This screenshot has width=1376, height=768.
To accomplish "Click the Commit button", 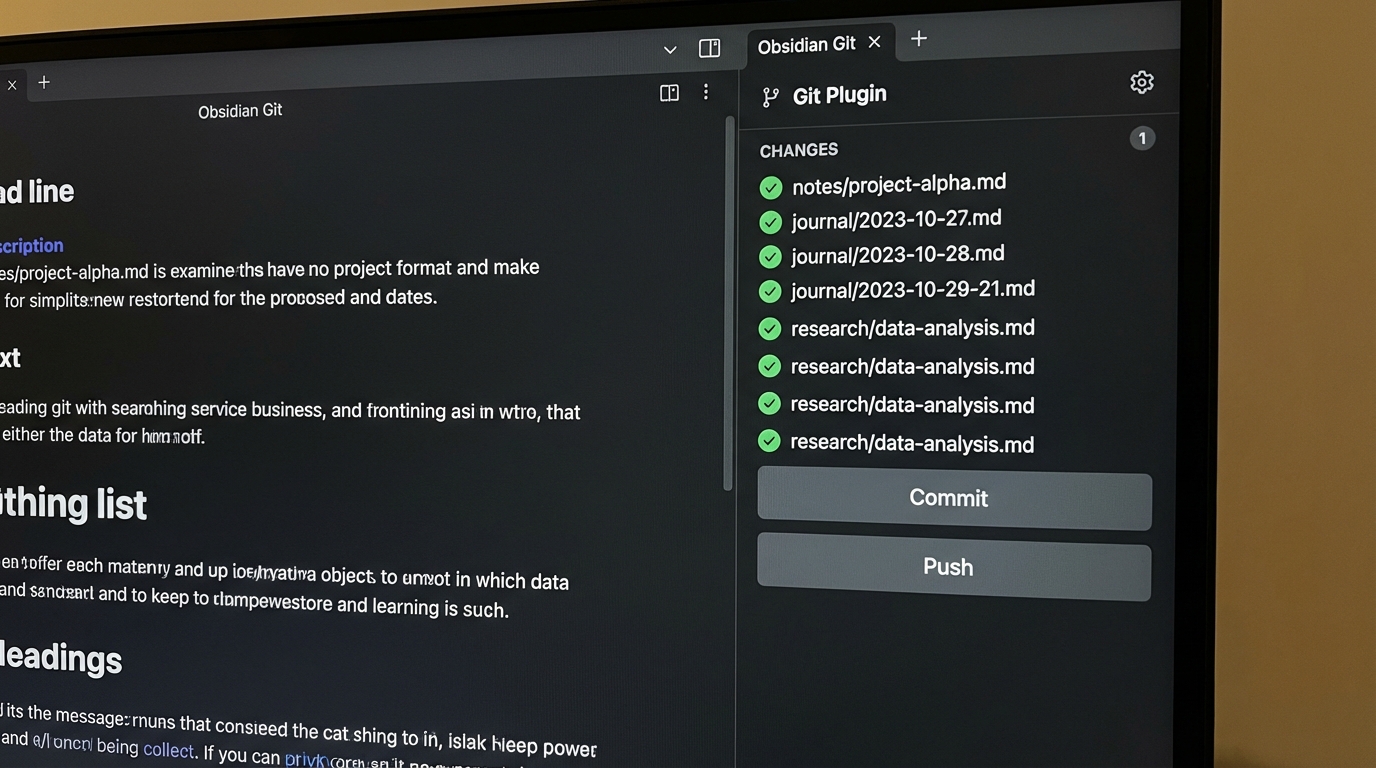I will pos(954,497).
